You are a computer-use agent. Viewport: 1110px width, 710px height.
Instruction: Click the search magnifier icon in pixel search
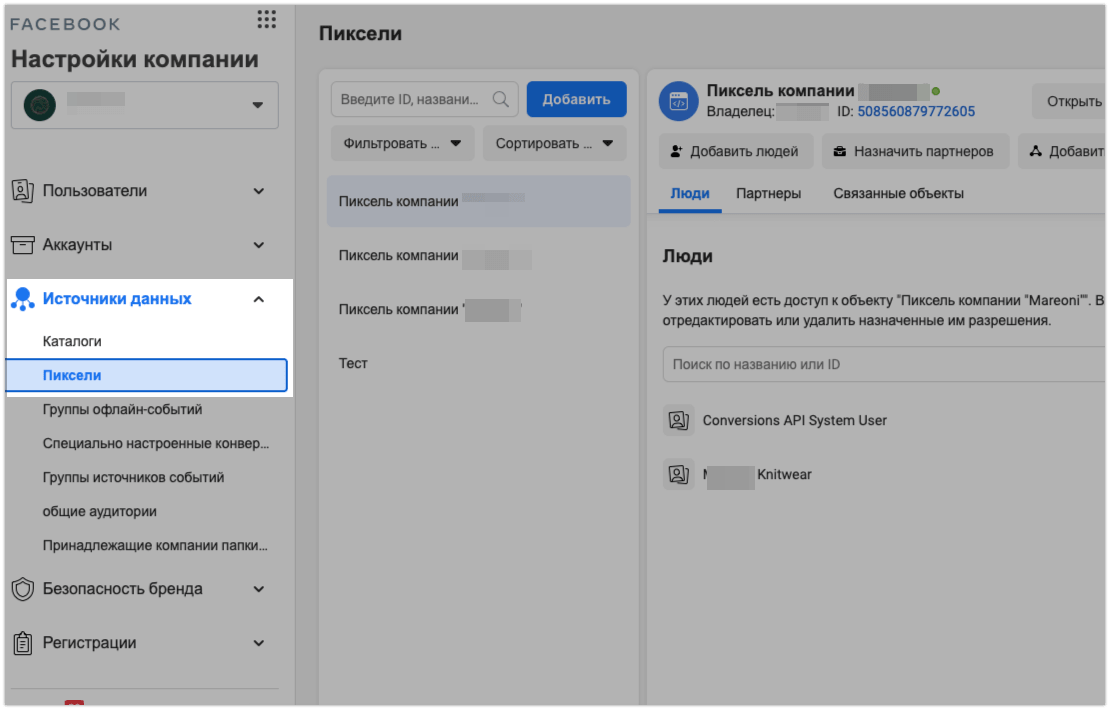coord(501,99)
